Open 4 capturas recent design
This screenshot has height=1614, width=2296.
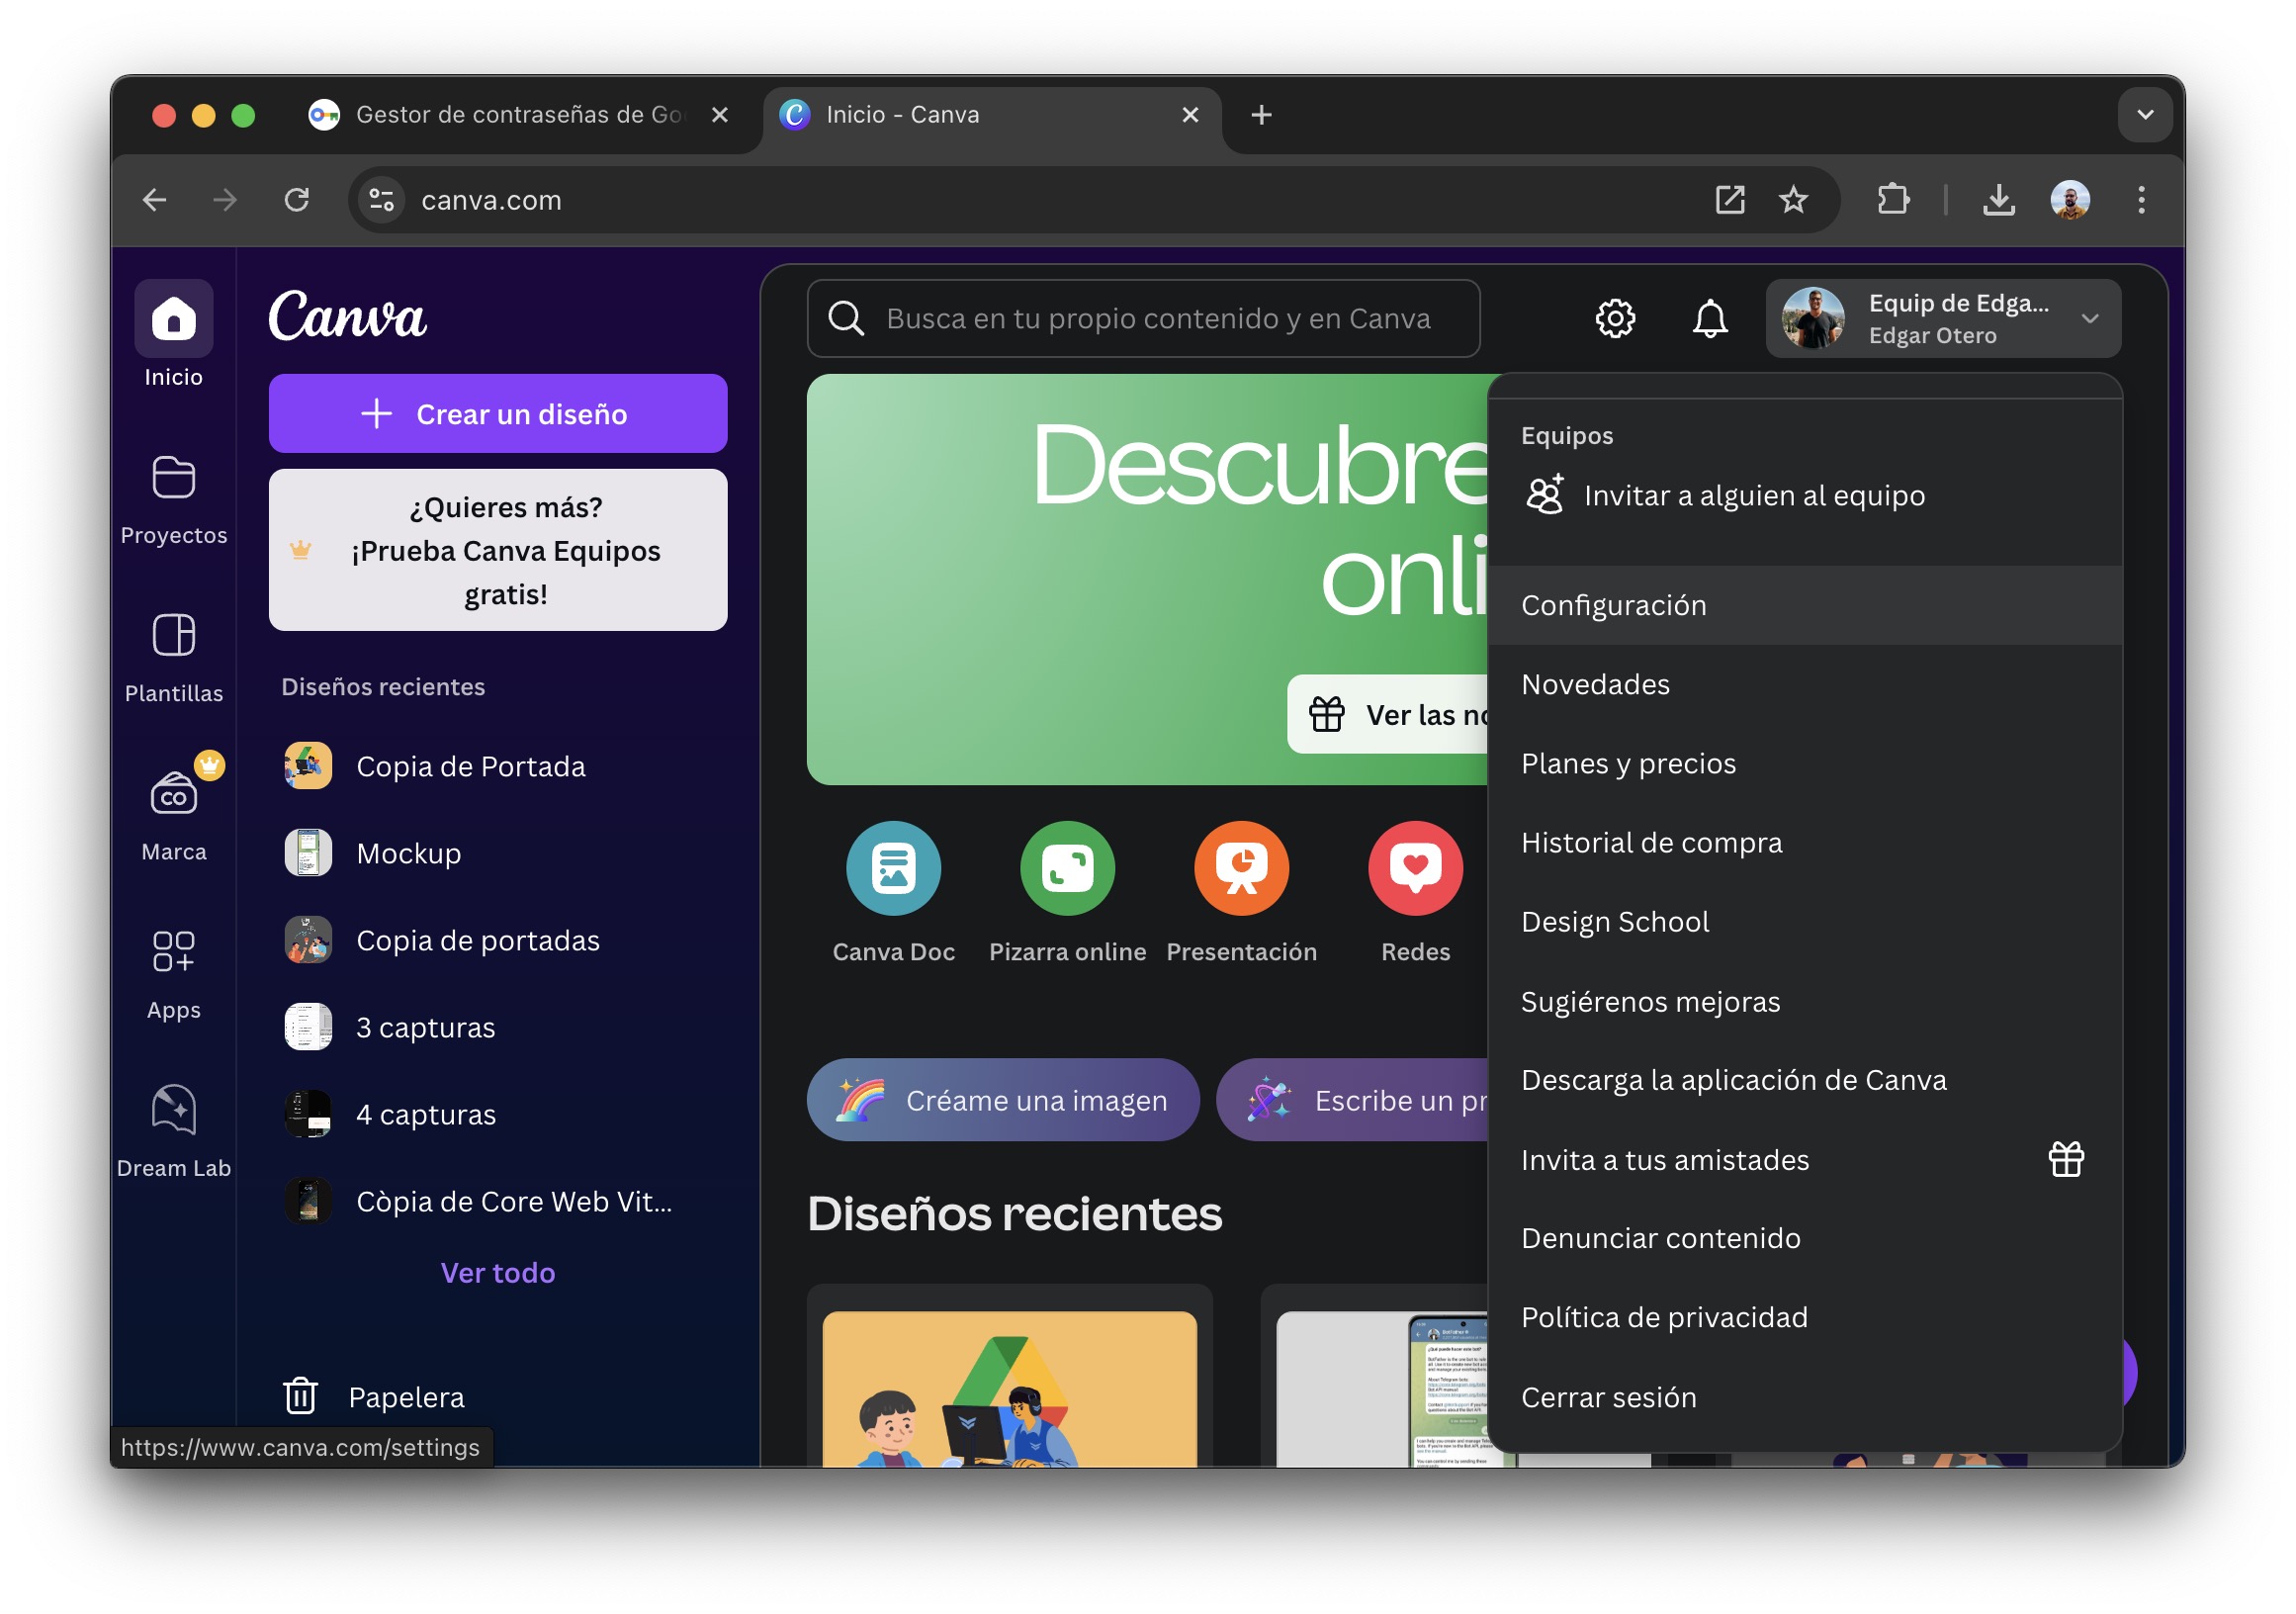(498, 1115)
